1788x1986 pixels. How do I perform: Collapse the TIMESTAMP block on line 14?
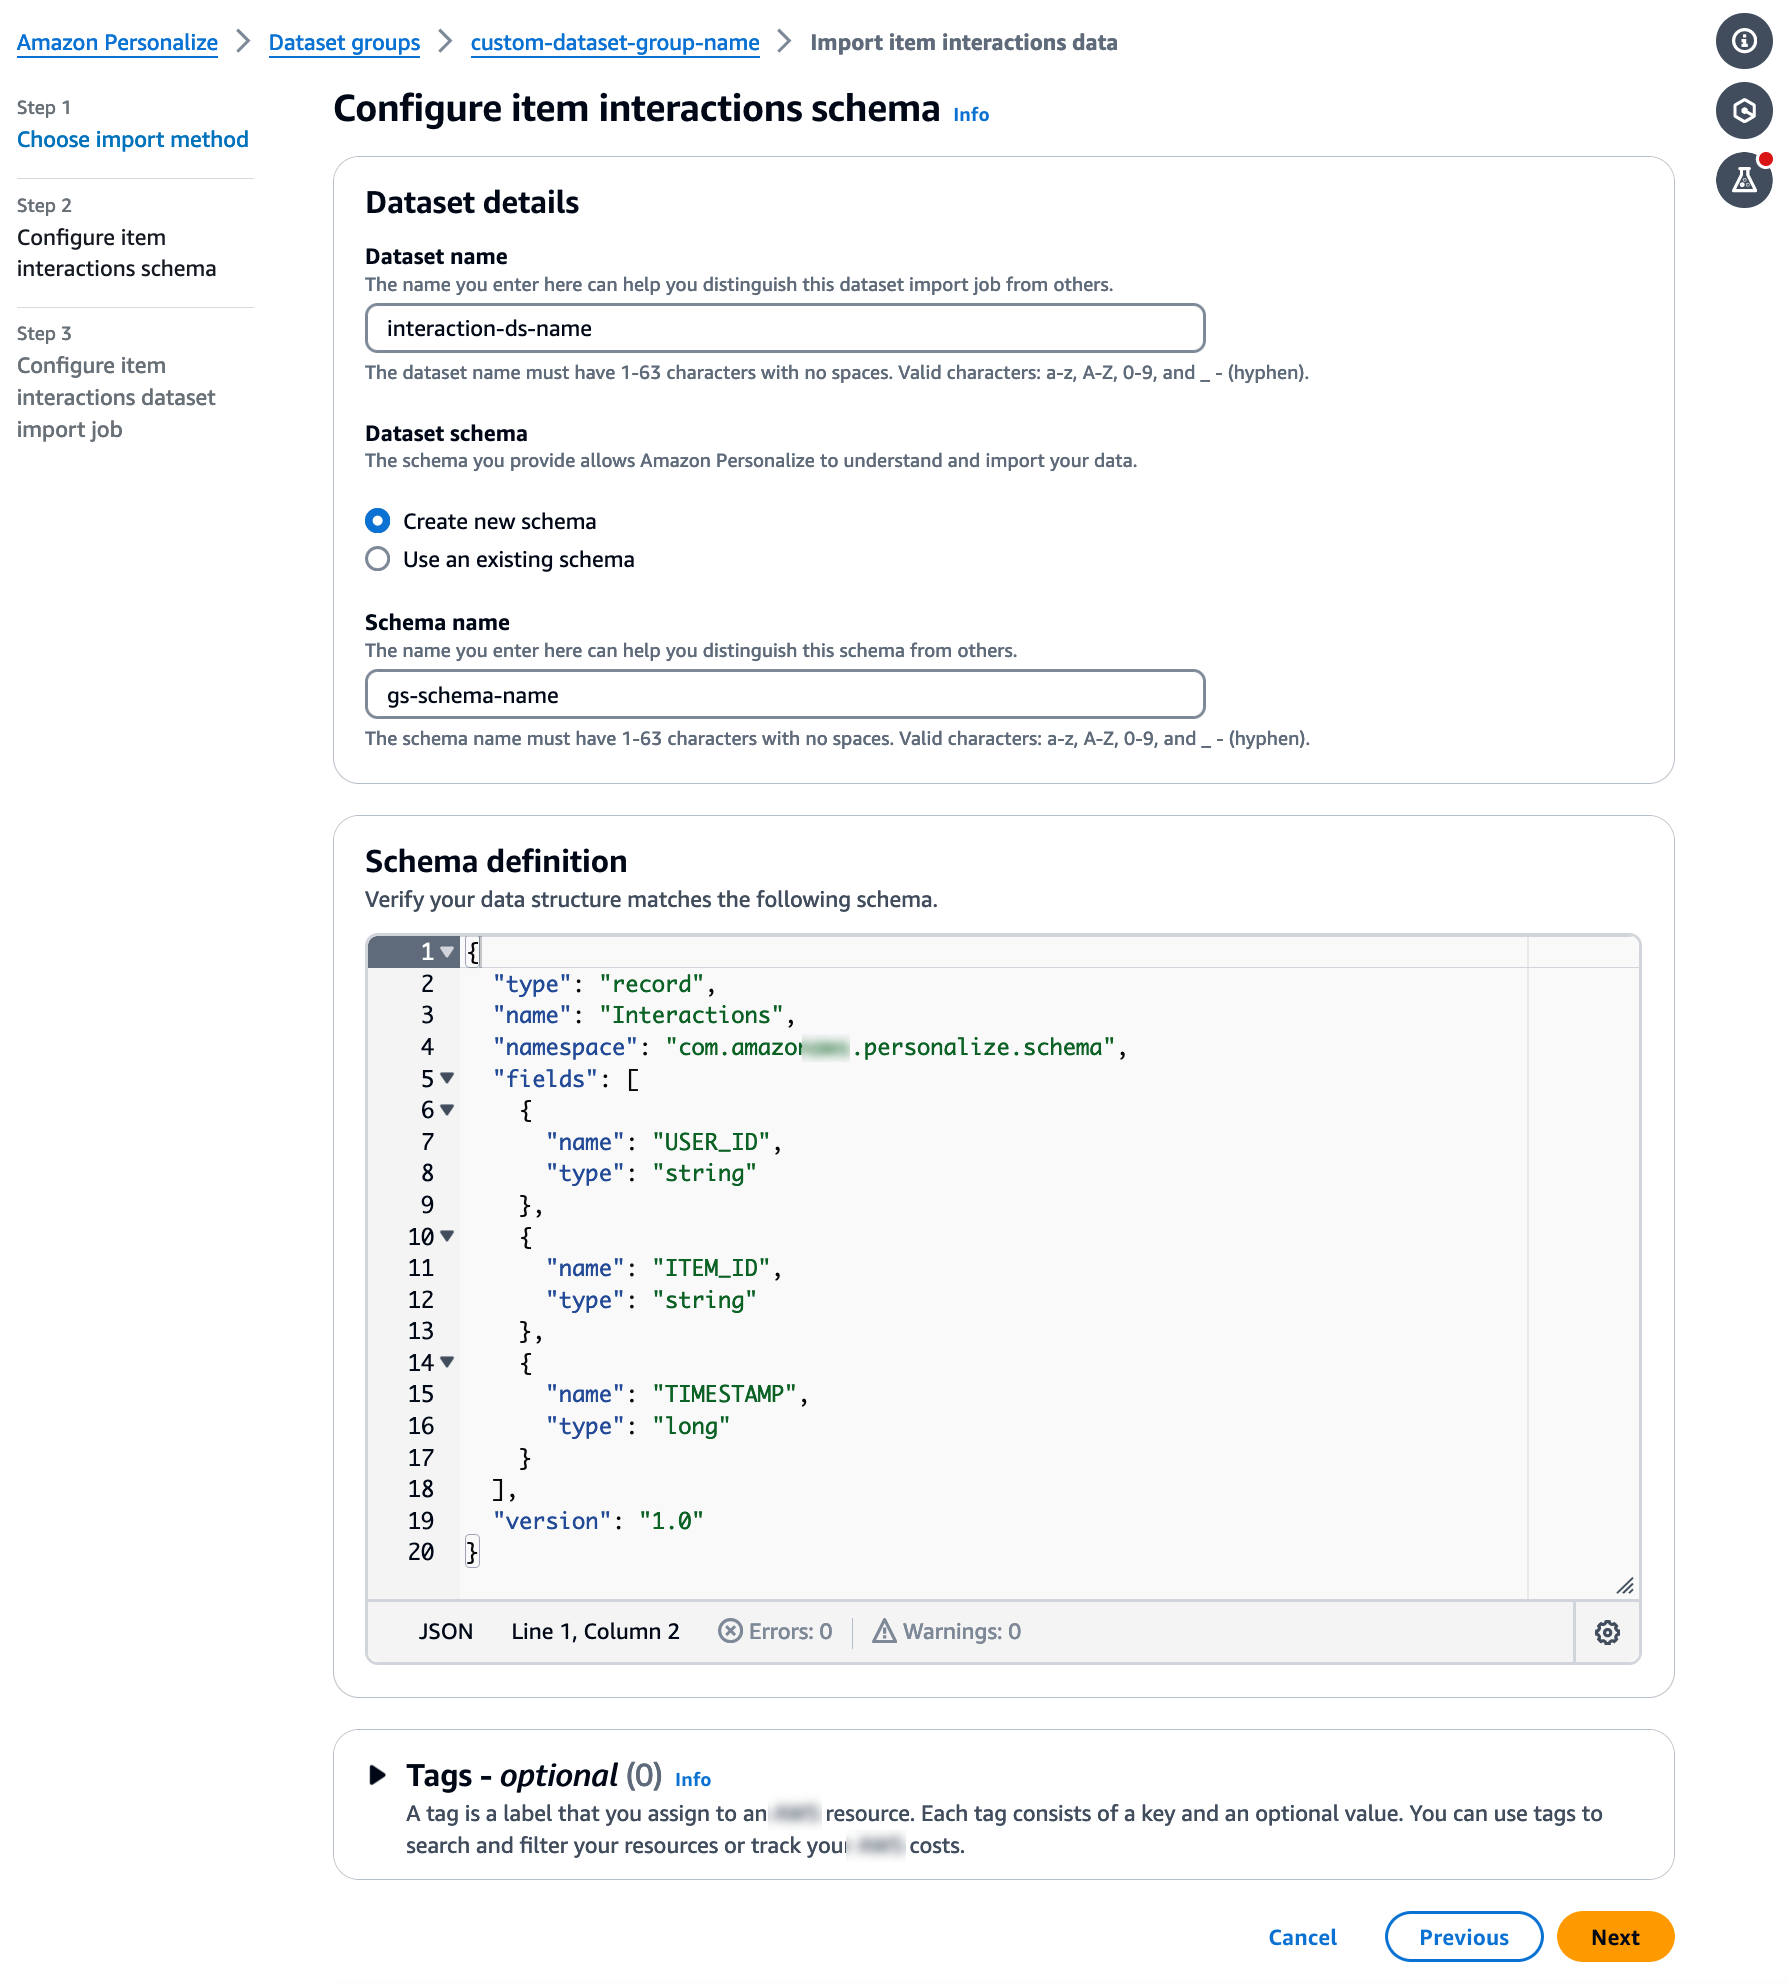pos(447,1362)
